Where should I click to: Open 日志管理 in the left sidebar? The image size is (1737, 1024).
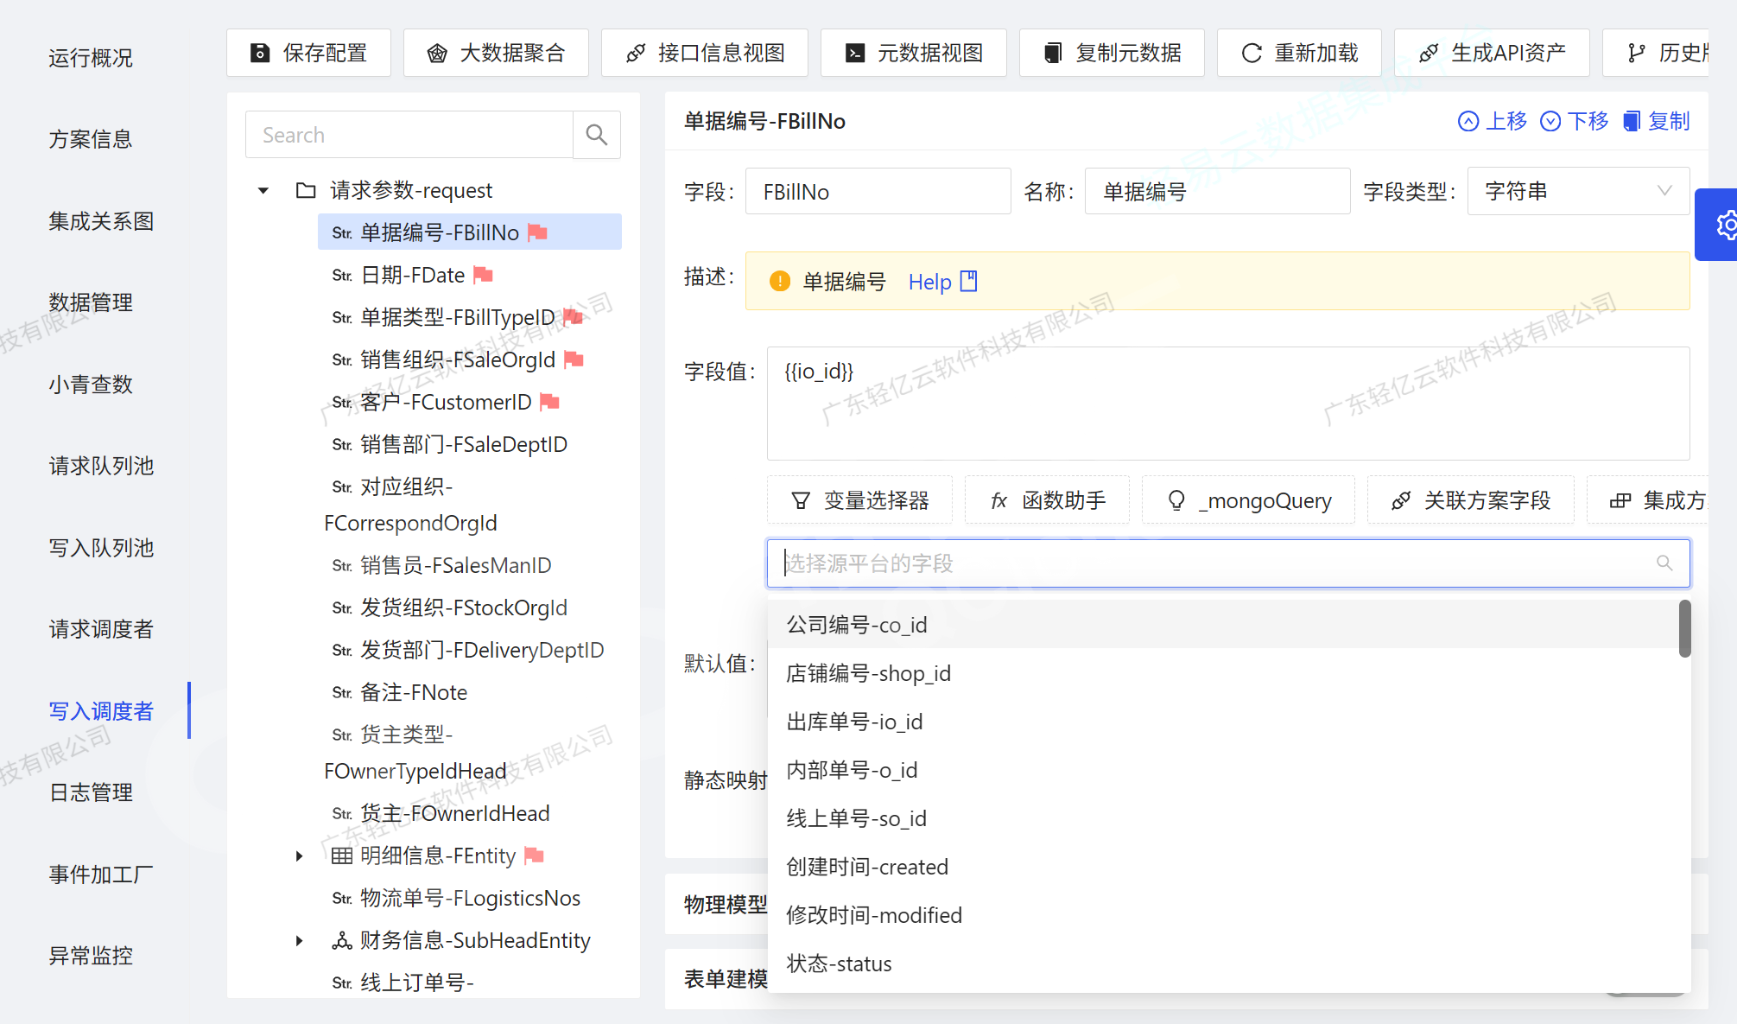(91, 793)
